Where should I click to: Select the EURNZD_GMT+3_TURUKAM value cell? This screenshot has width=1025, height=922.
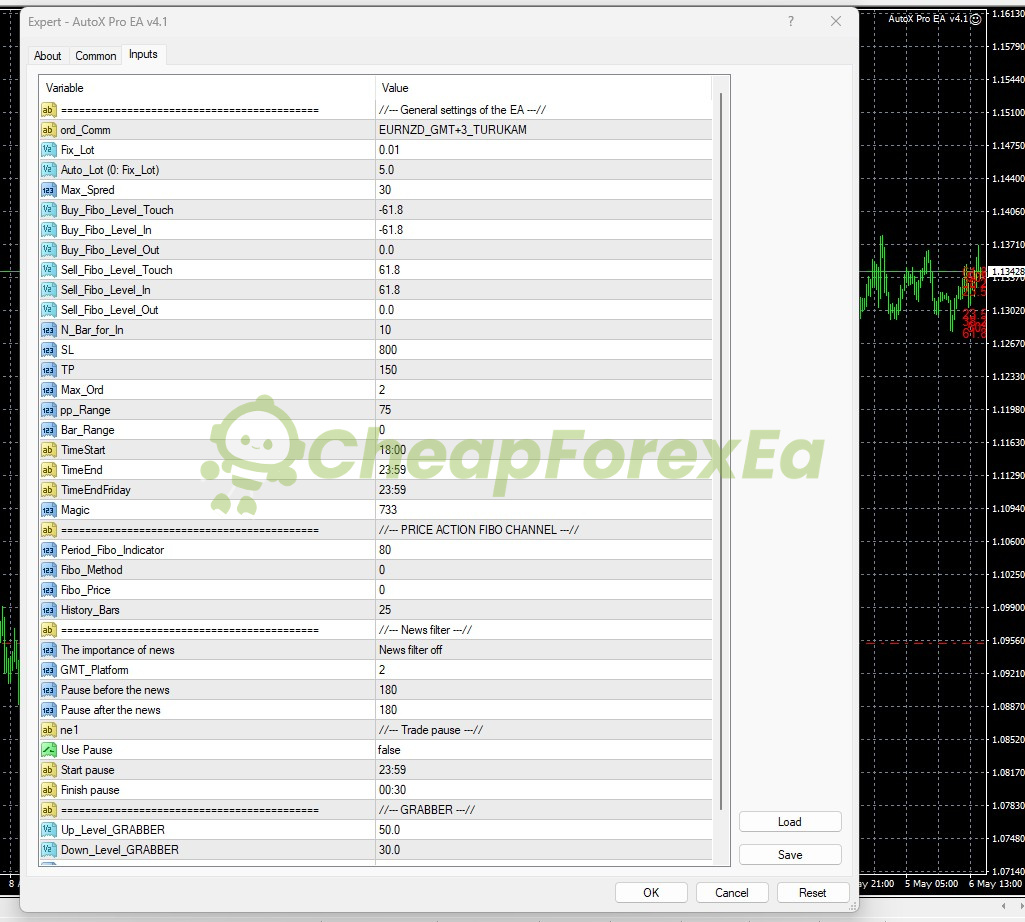[544, 130]
